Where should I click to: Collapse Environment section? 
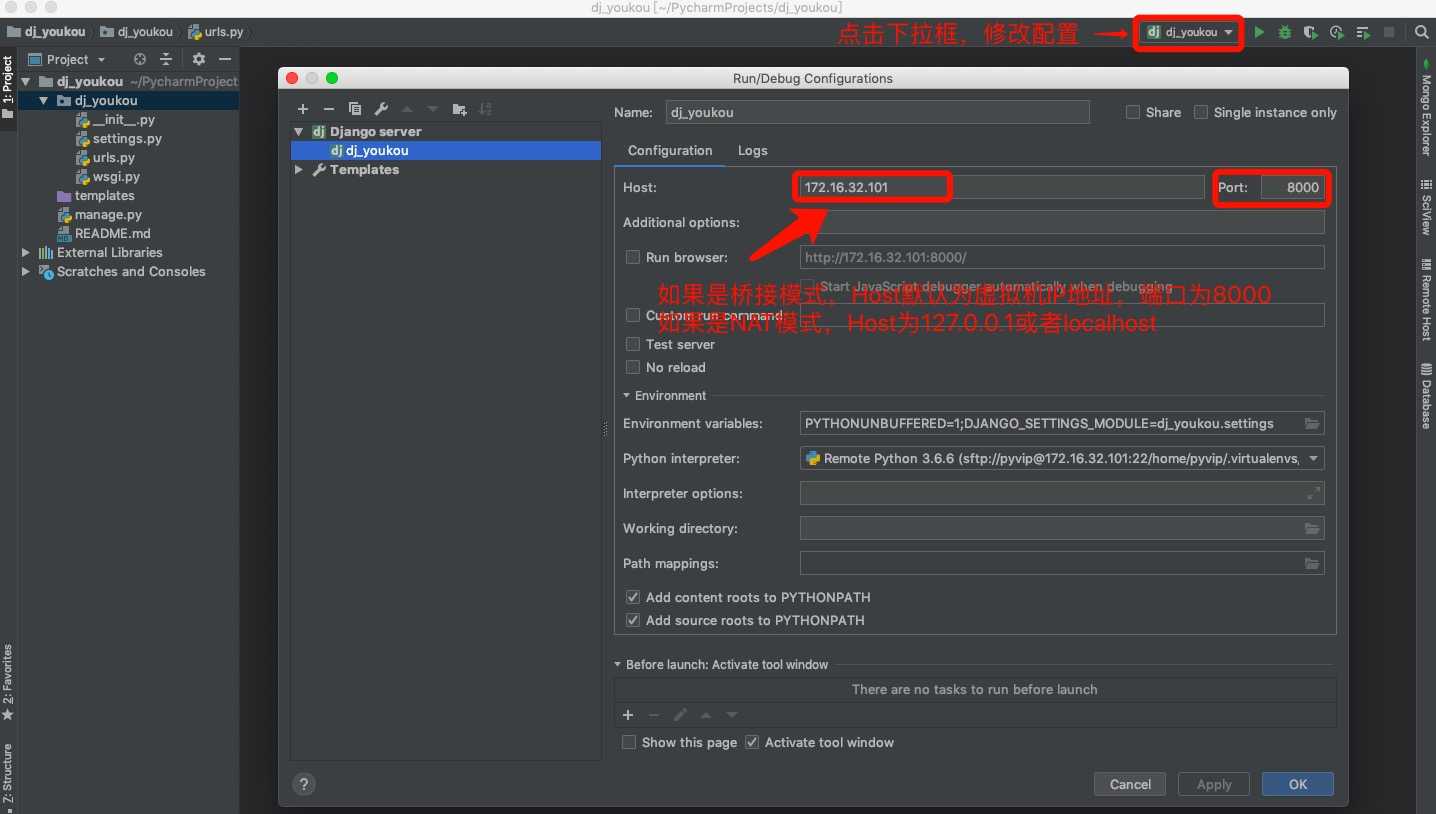tap(627, 396)
